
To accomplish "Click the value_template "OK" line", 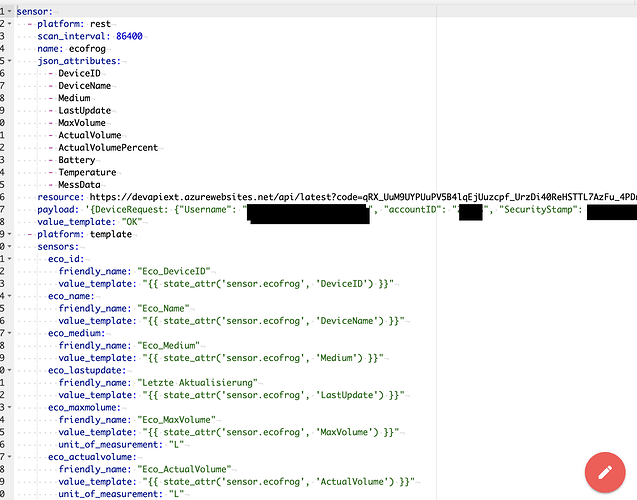I will pos(90,222).
